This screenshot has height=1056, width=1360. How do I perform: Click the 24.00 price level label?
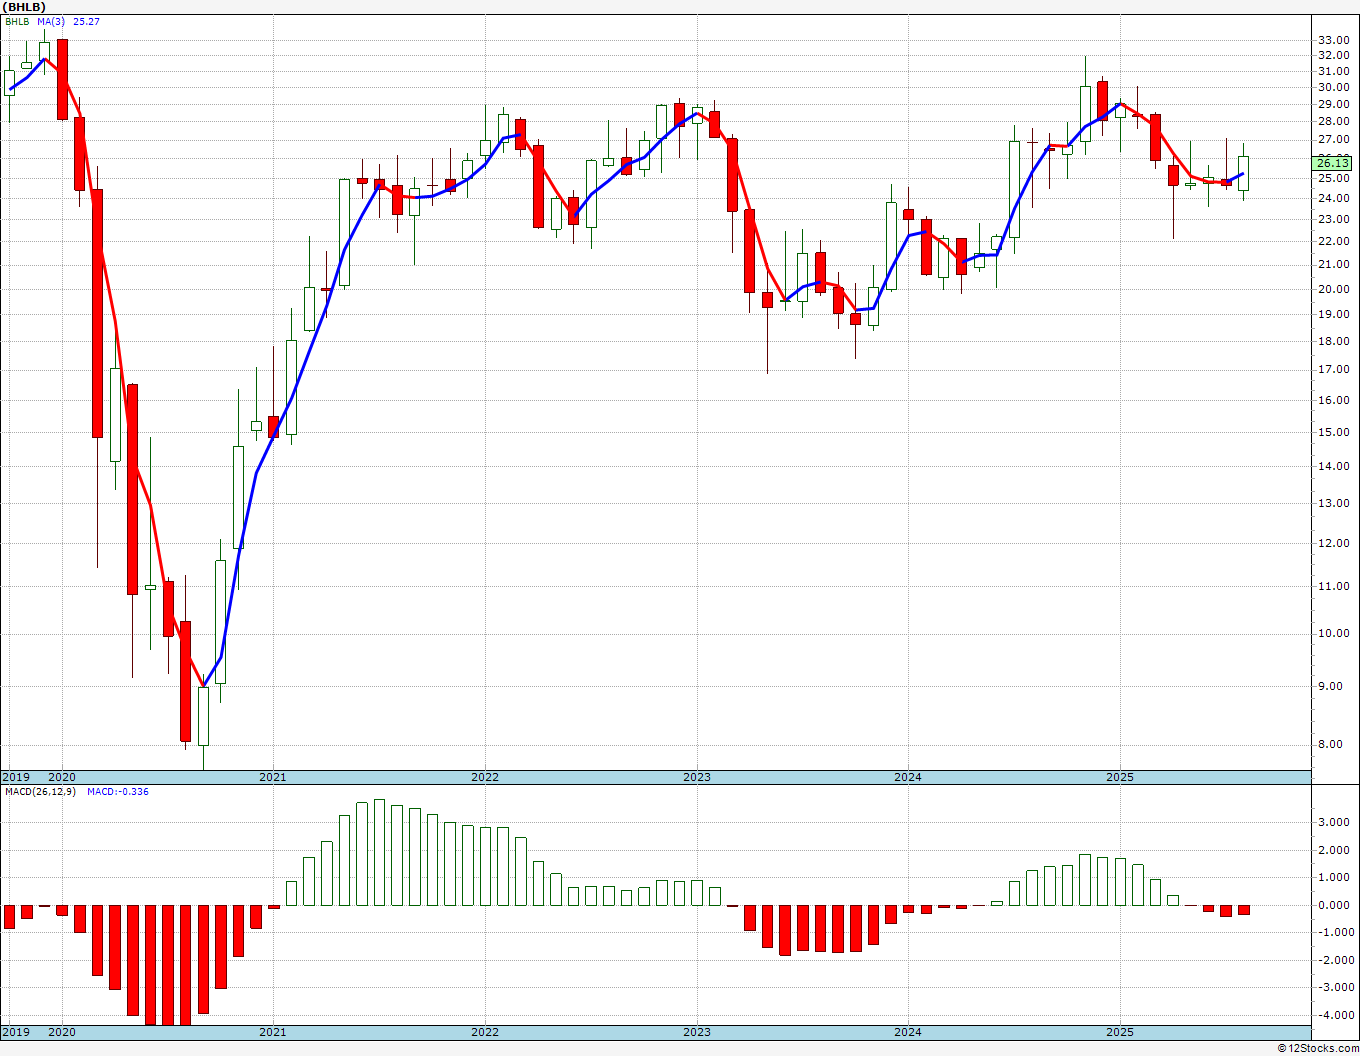coord(1333,198)
